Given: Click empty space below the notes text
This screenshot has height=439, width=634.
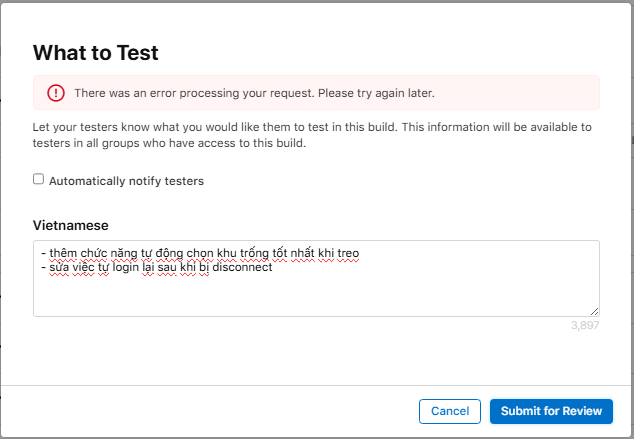Looking at the screenshot, I should [316, 298].
